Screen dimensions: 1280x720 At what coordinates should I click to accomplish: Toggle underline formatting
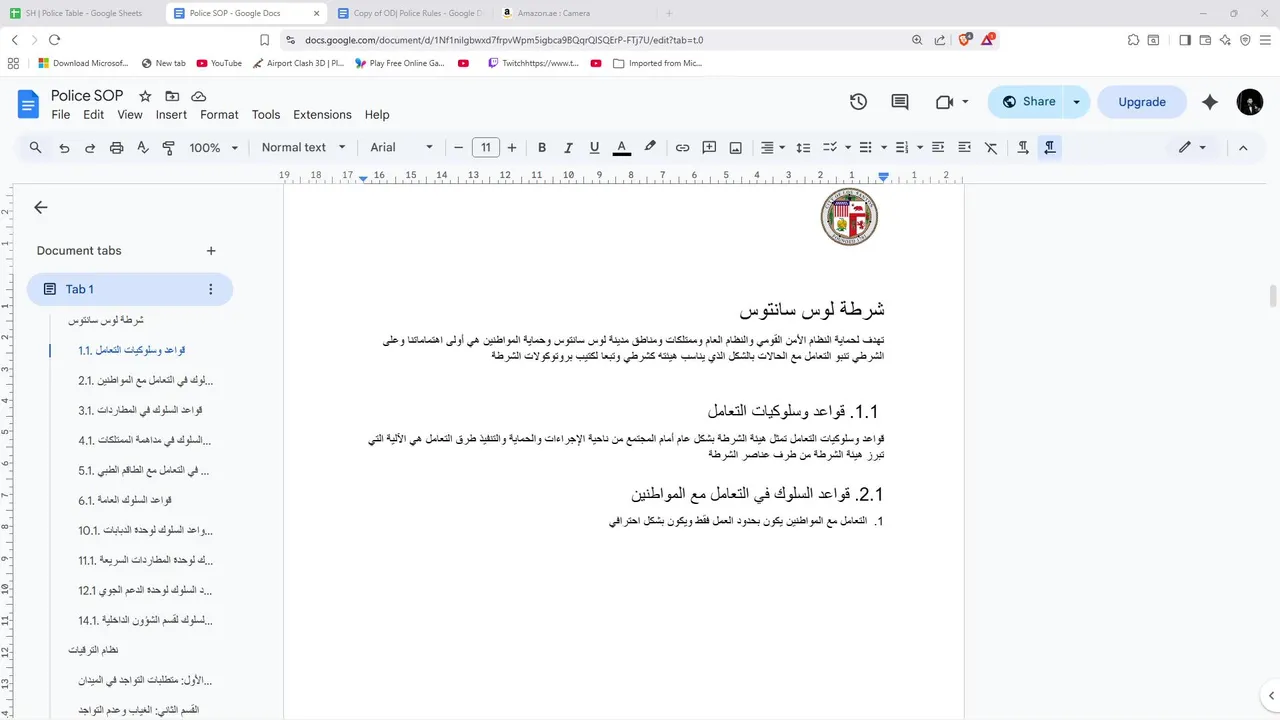(594, 147)
